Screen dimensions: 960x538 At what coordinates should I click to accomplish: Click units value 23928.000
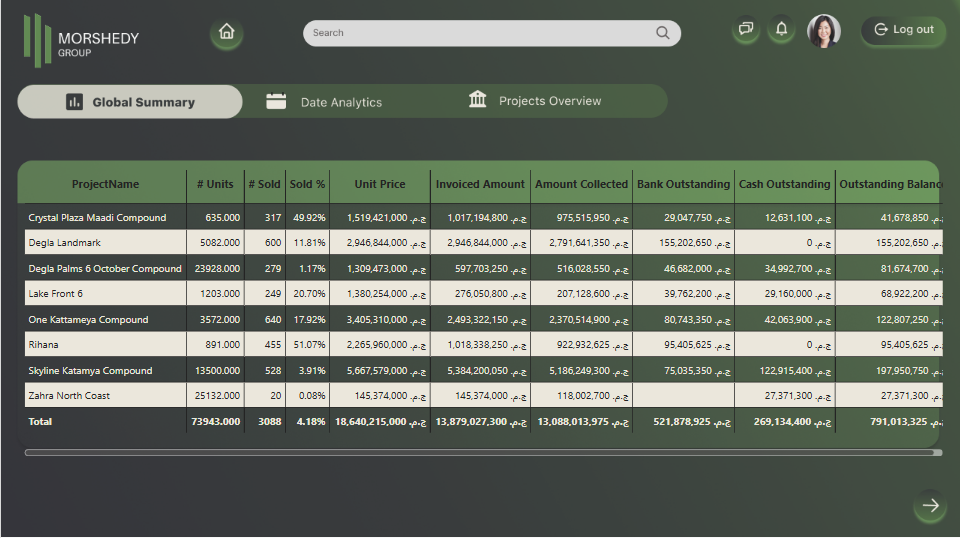coord(217,269)
